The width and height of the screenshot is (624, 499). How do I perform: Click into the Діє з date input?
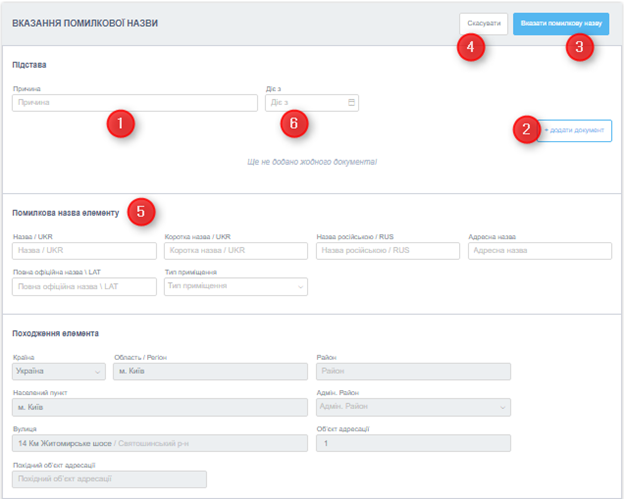[x=303, y=103]
